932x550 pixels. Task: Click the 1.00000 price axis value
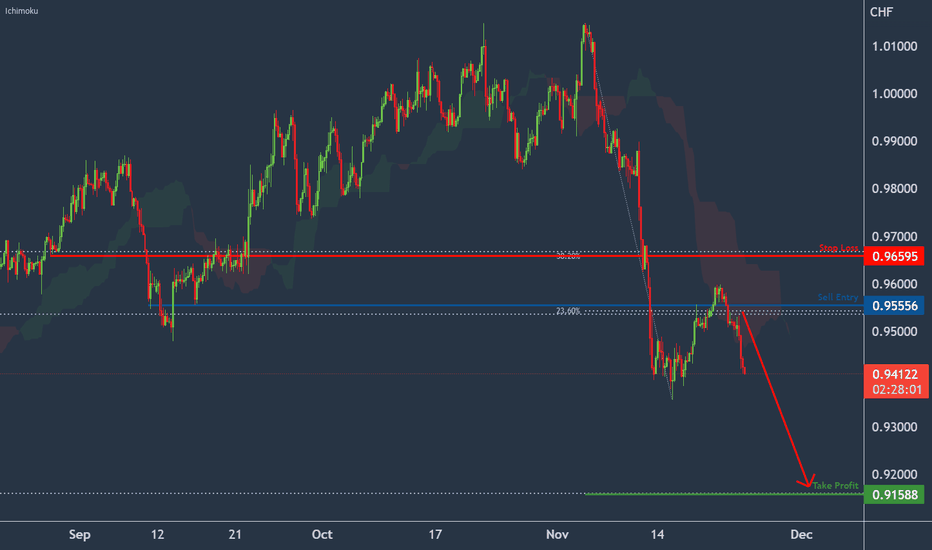tap(895, 94)
